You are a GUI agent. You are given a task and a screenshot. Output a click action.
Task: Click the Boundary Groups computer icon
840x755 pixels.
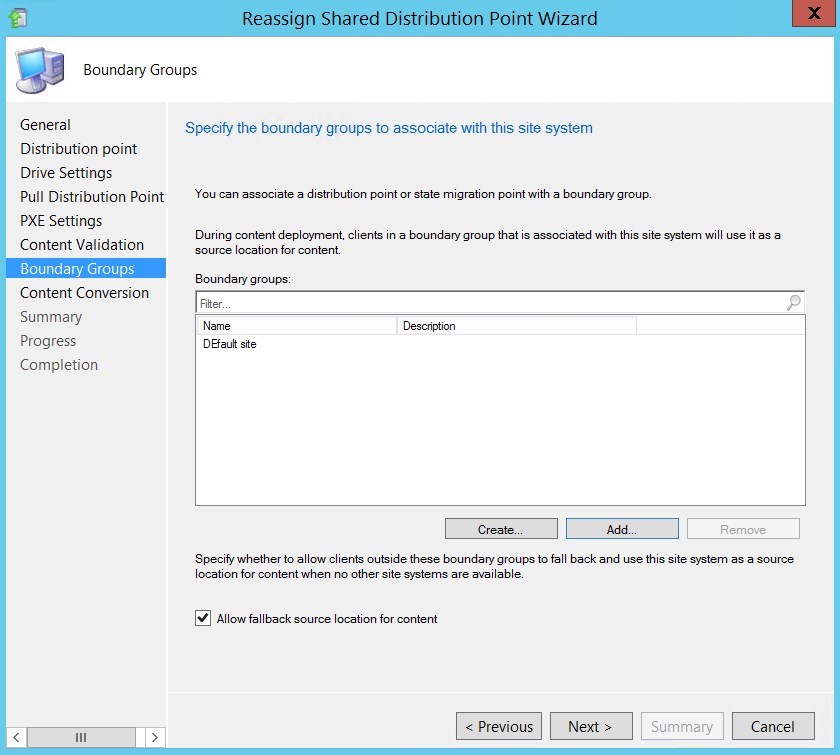(x=39, y=70)
